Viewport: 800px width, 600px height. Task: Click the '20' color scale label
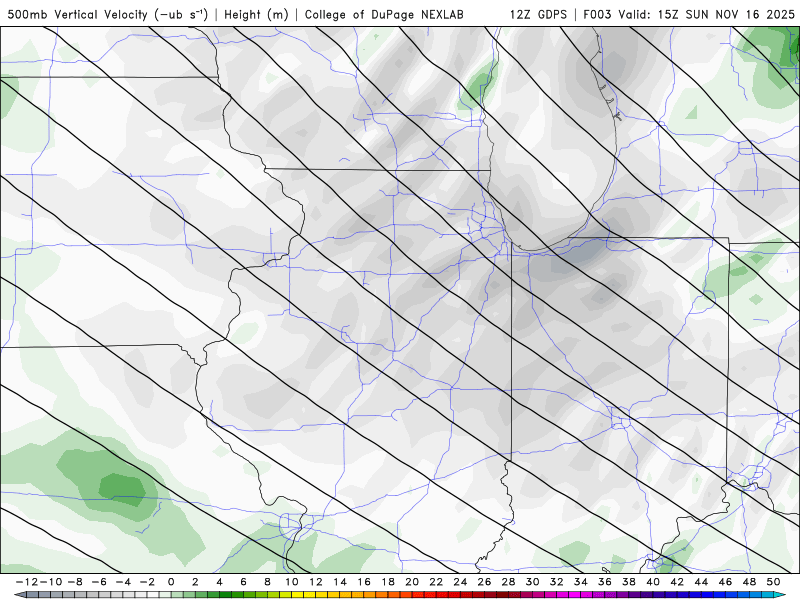[x=412, y=582]
